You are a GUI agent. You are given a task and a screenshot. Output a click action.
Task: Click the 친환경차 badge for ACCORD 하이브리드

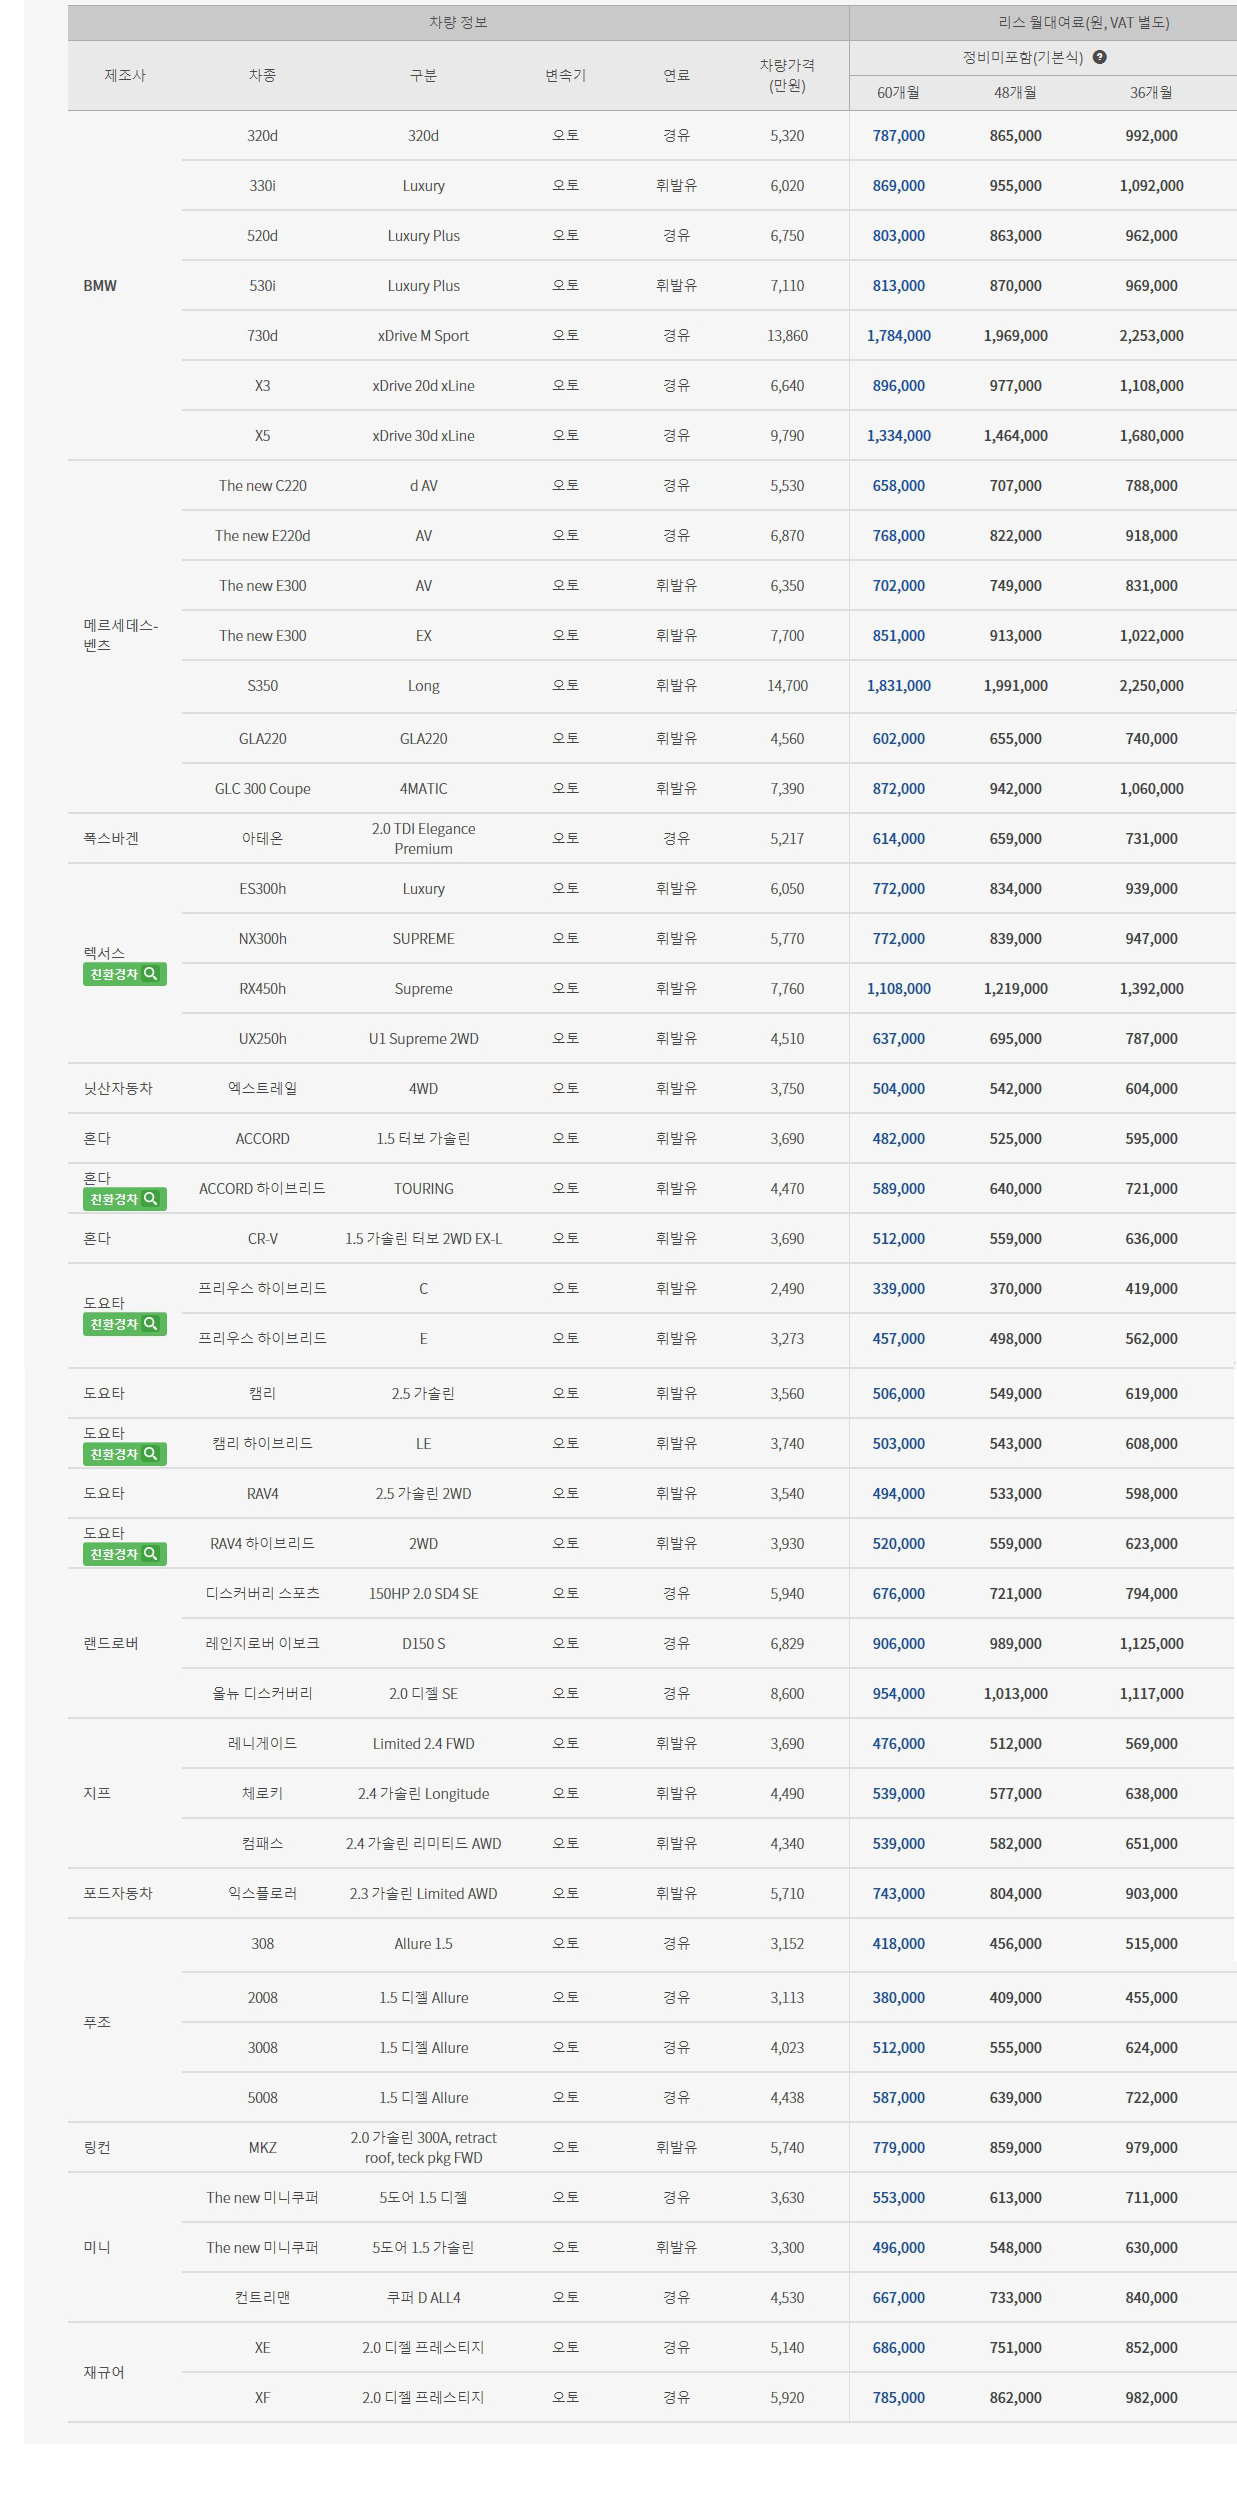[124, 1199]
